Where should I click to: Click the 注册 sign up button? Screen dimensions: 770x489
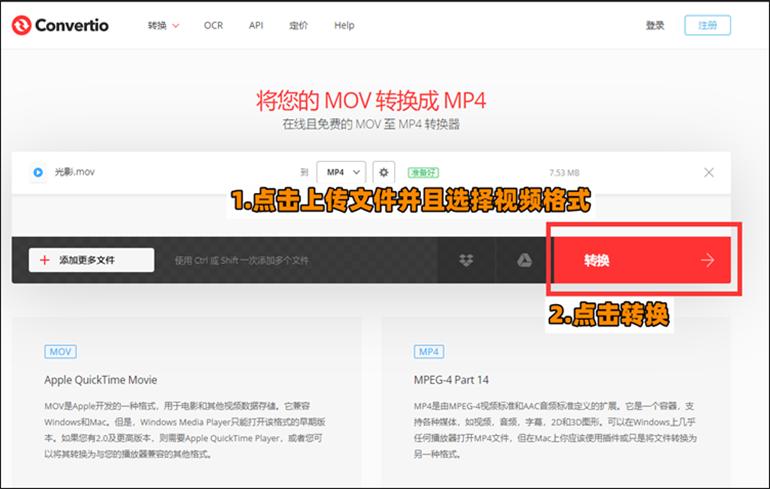pos(707,25)
